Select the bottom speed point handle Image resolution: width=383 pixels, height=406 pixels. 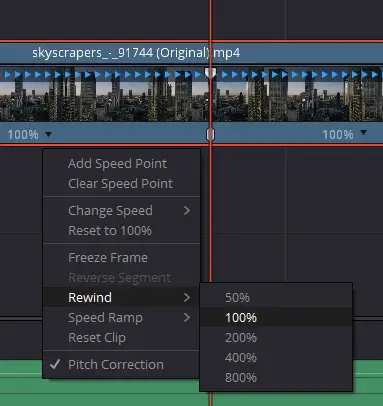coord(210,134)
